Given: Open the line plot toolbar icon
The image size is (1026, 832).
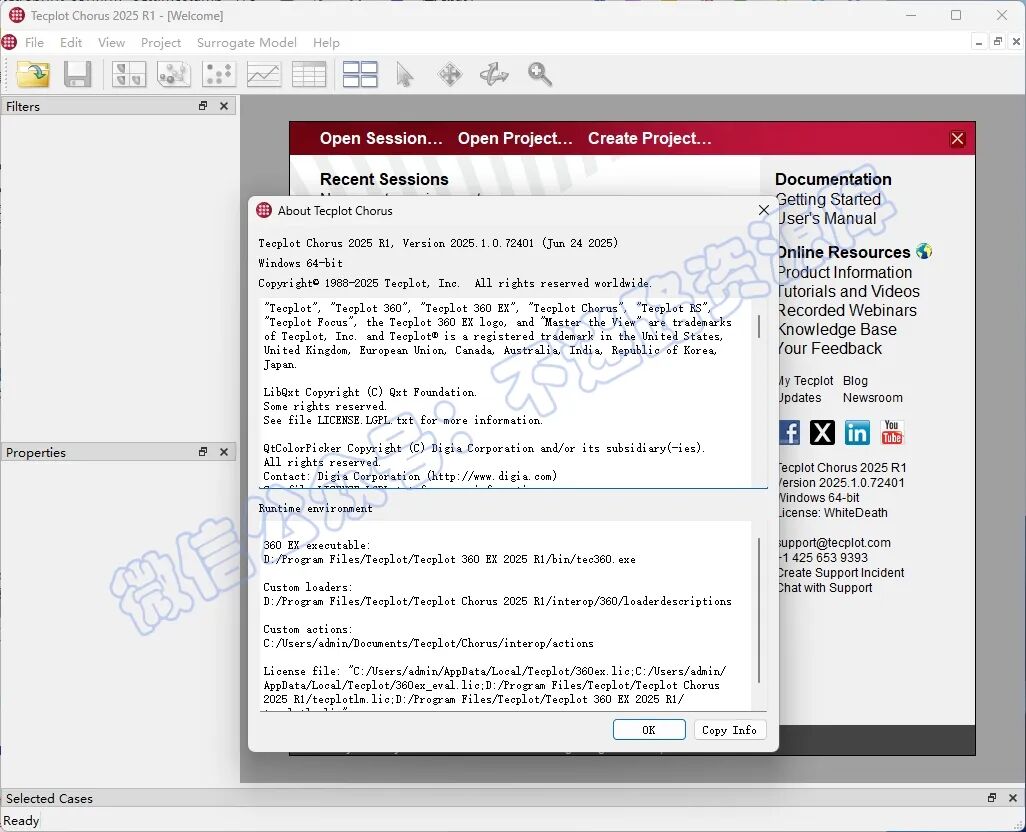Looking at the screenshot, I should pos(264,74).
